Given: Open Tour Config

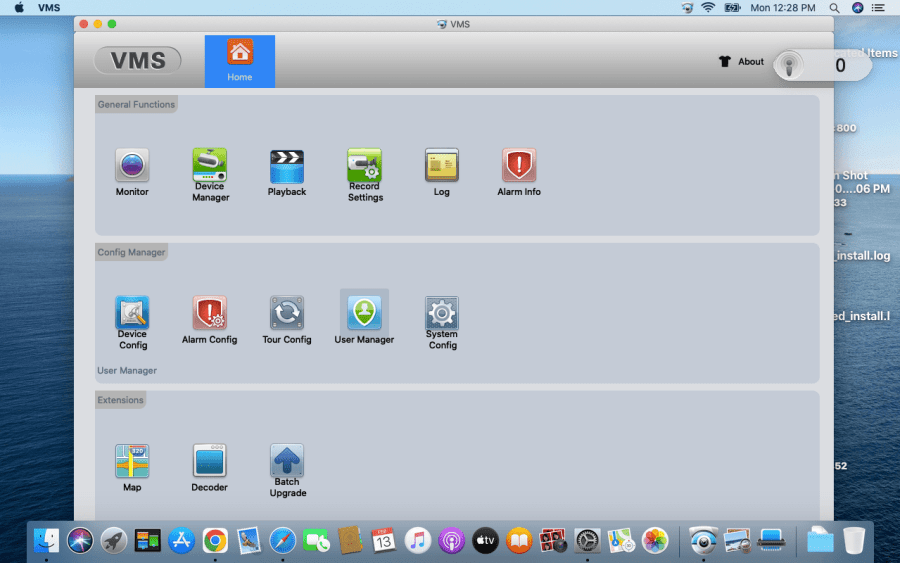Looking at the screenshot, I should [287, 314].
